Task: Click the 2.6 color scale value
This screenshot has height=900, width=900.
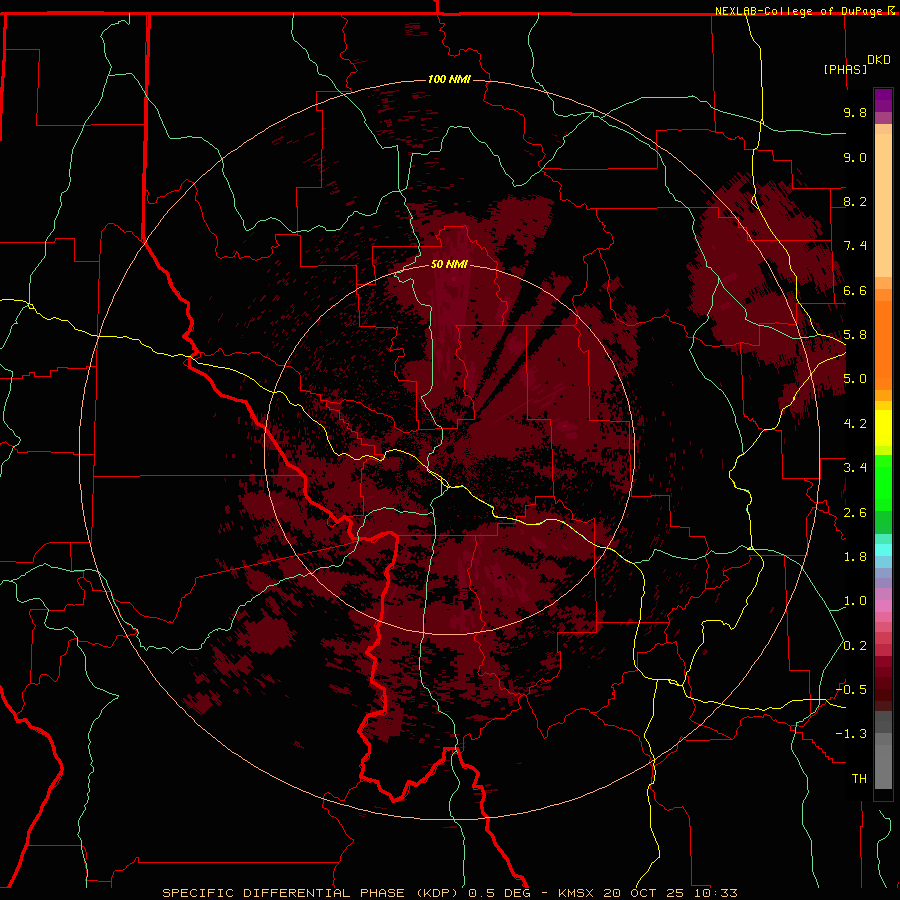Action: (855, 513)
